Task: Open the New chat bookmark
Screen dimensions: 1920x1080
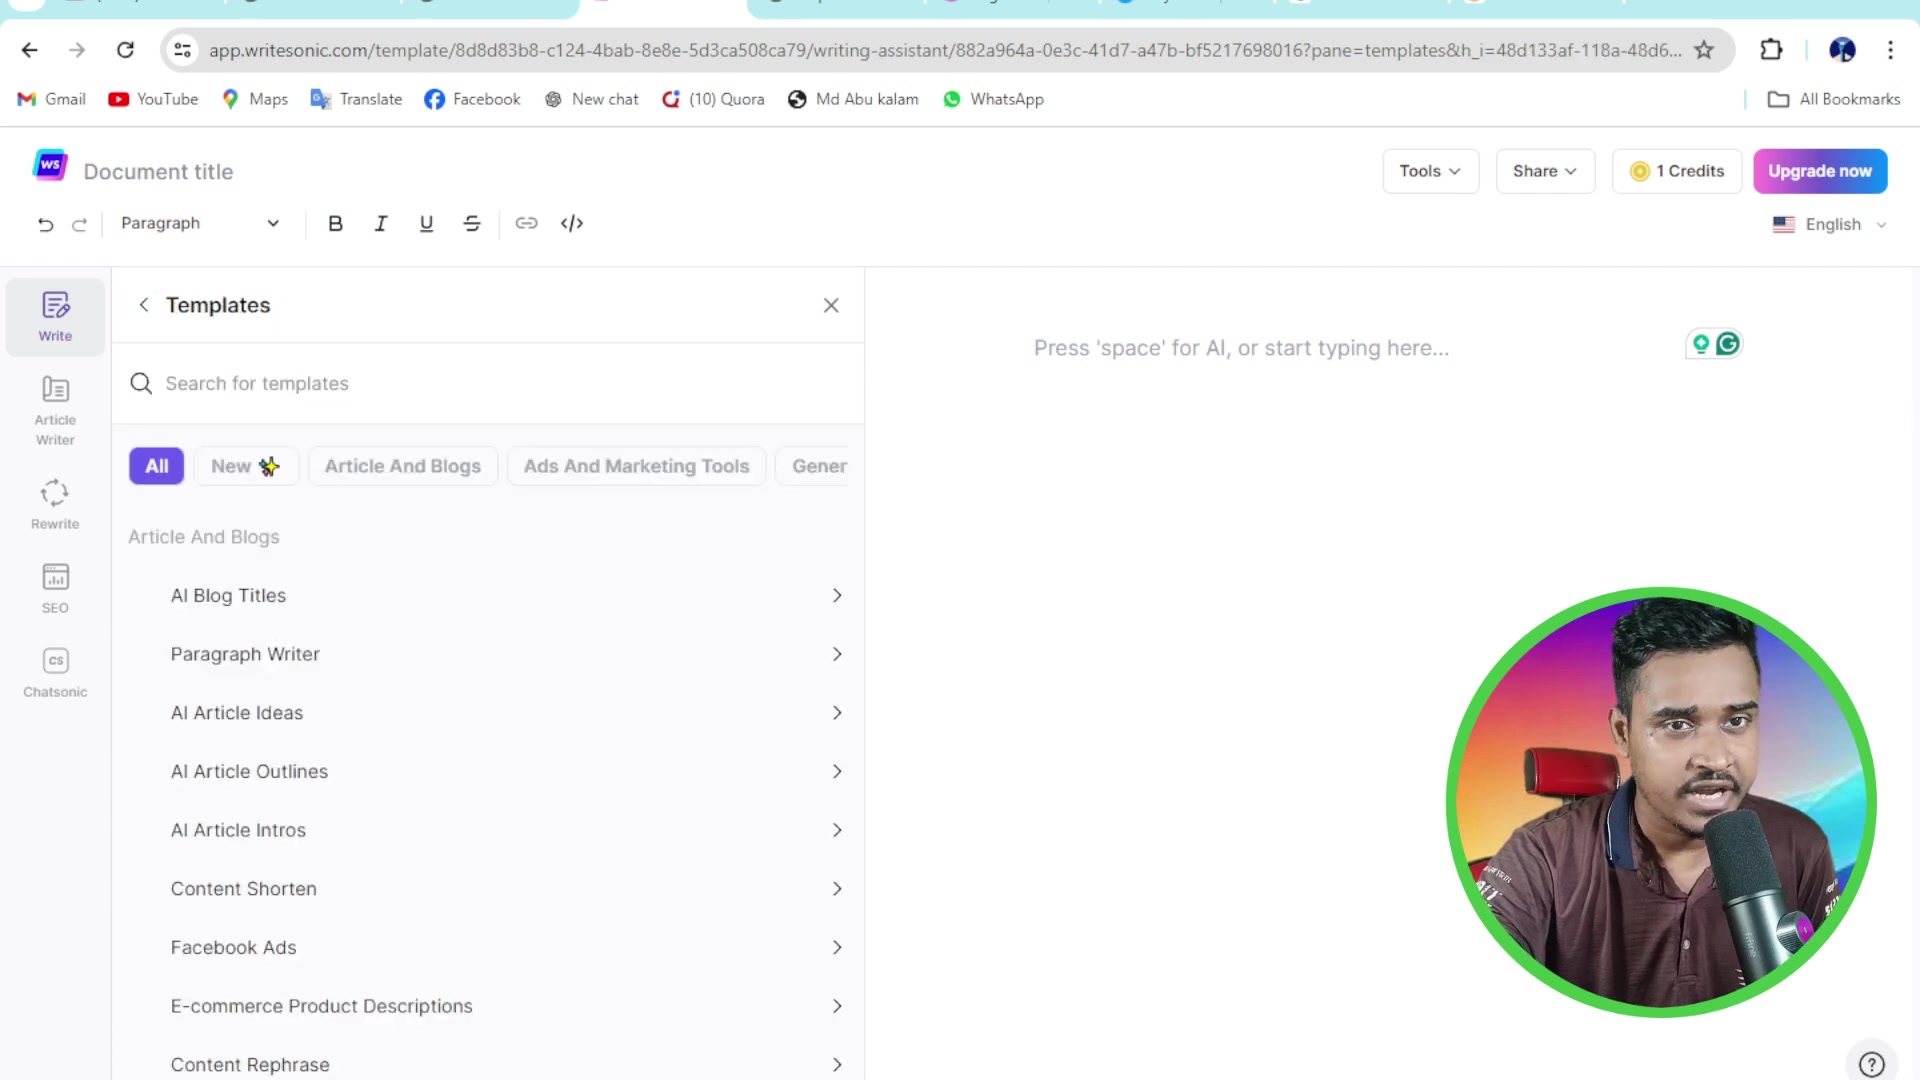Action: (x=592, y=99)
